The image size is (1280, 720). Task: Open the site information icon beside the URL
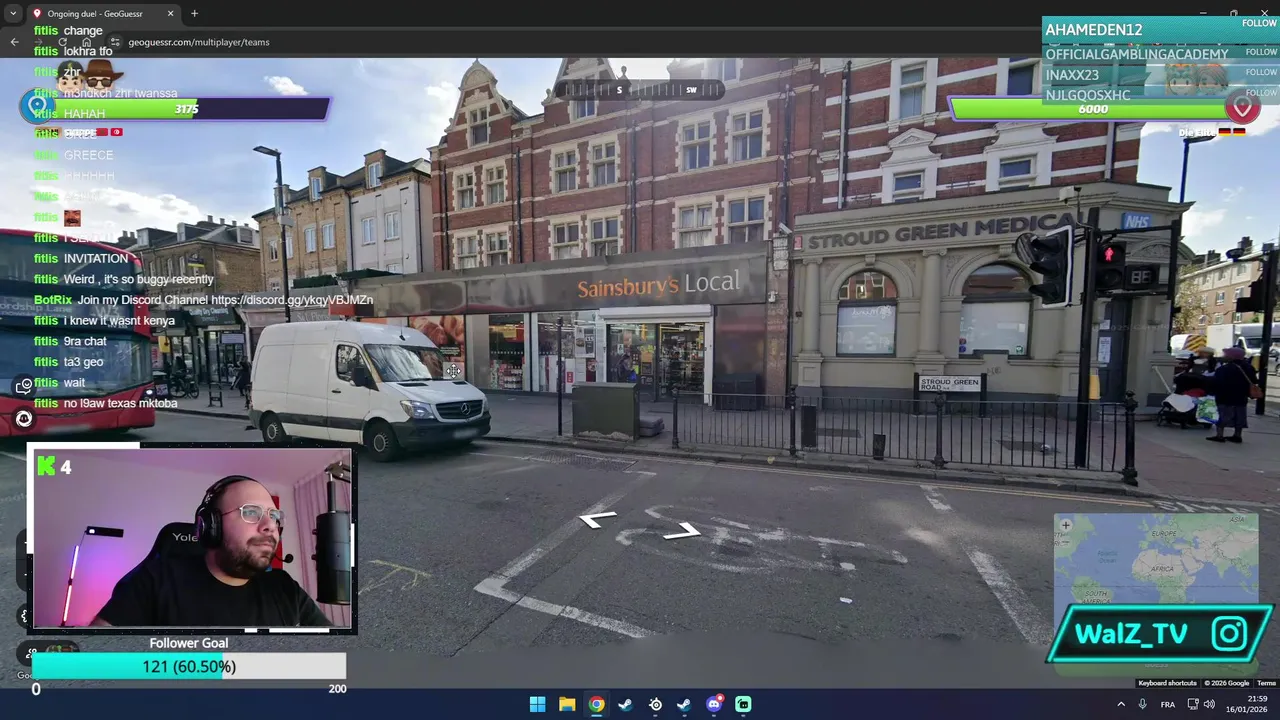click(x=115, y=42)
